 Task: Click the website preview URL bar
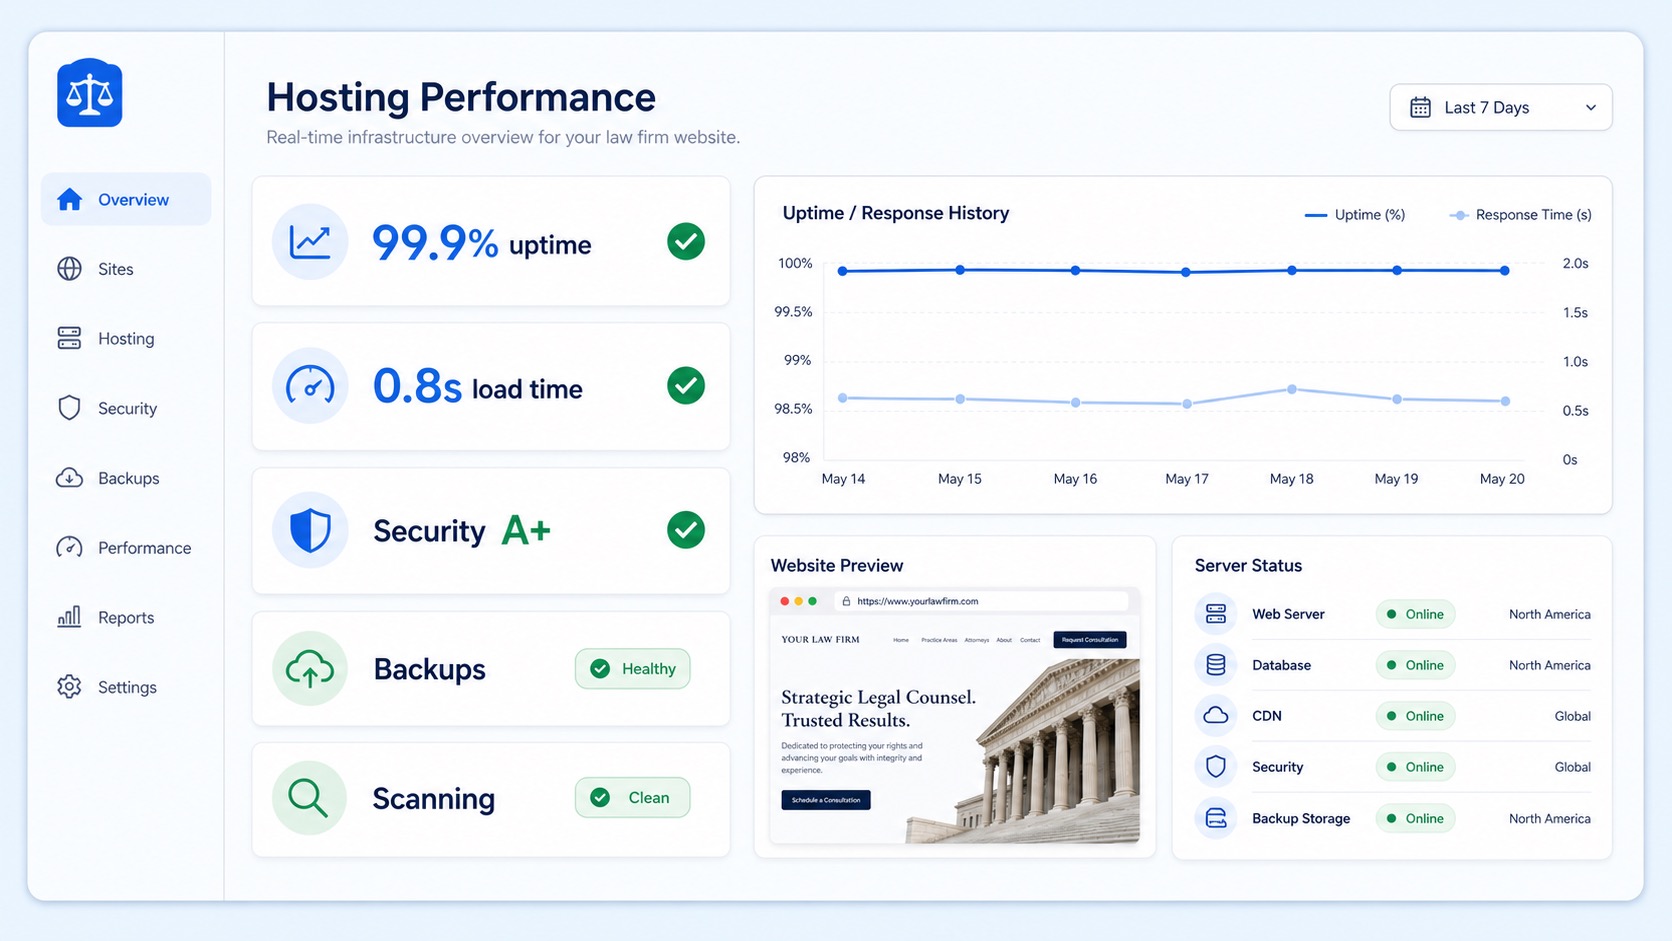click(x=982, y=601)
